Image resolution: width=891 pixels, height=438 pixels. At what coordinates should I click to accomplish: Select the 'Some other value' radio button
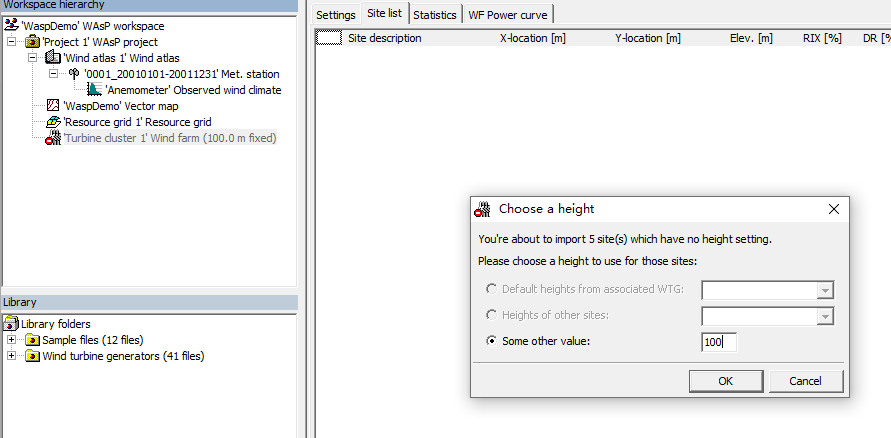tap(491, 341)
